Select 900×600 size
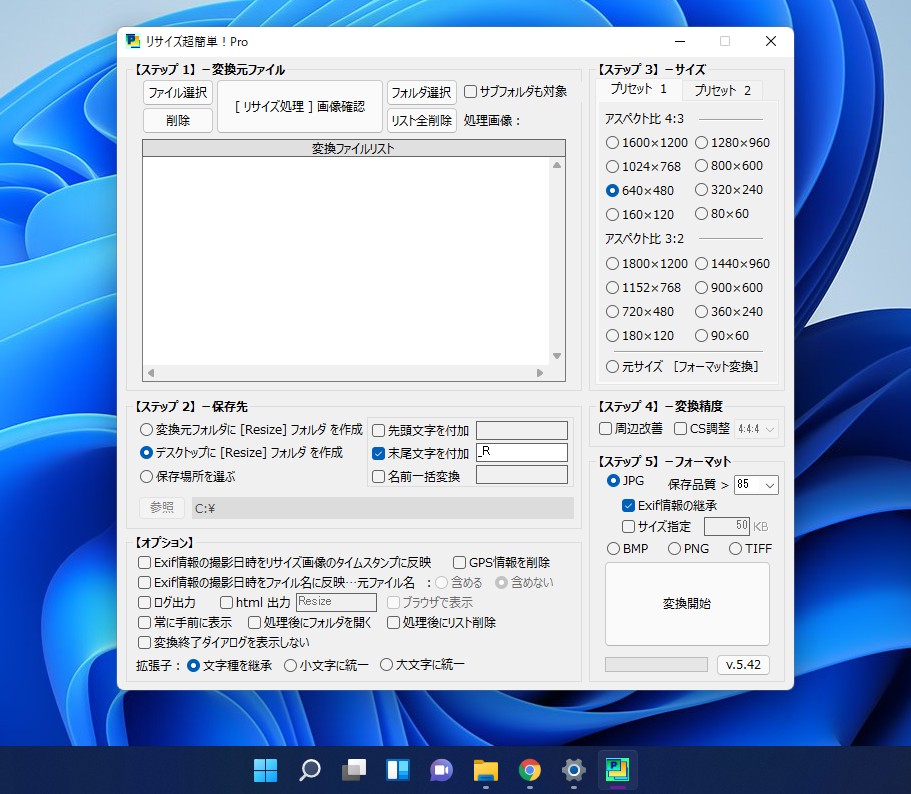The image size is (911, 794). 729,288
